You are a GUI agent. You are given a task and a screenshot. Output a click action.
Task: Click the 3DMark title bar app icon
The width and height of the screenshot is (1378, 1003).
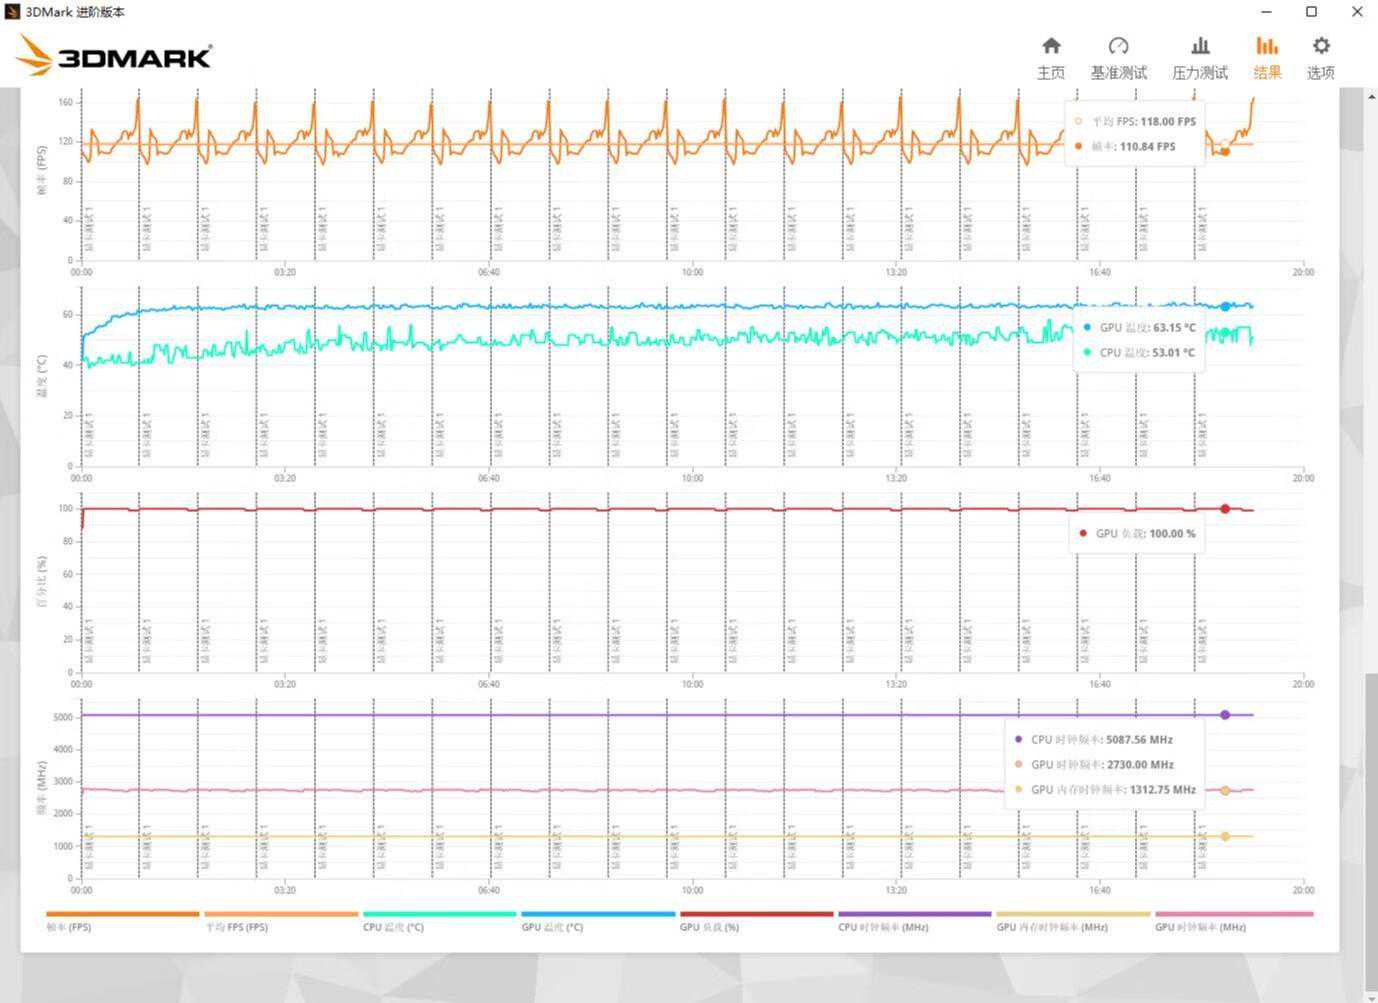click(x=12, y=12)
